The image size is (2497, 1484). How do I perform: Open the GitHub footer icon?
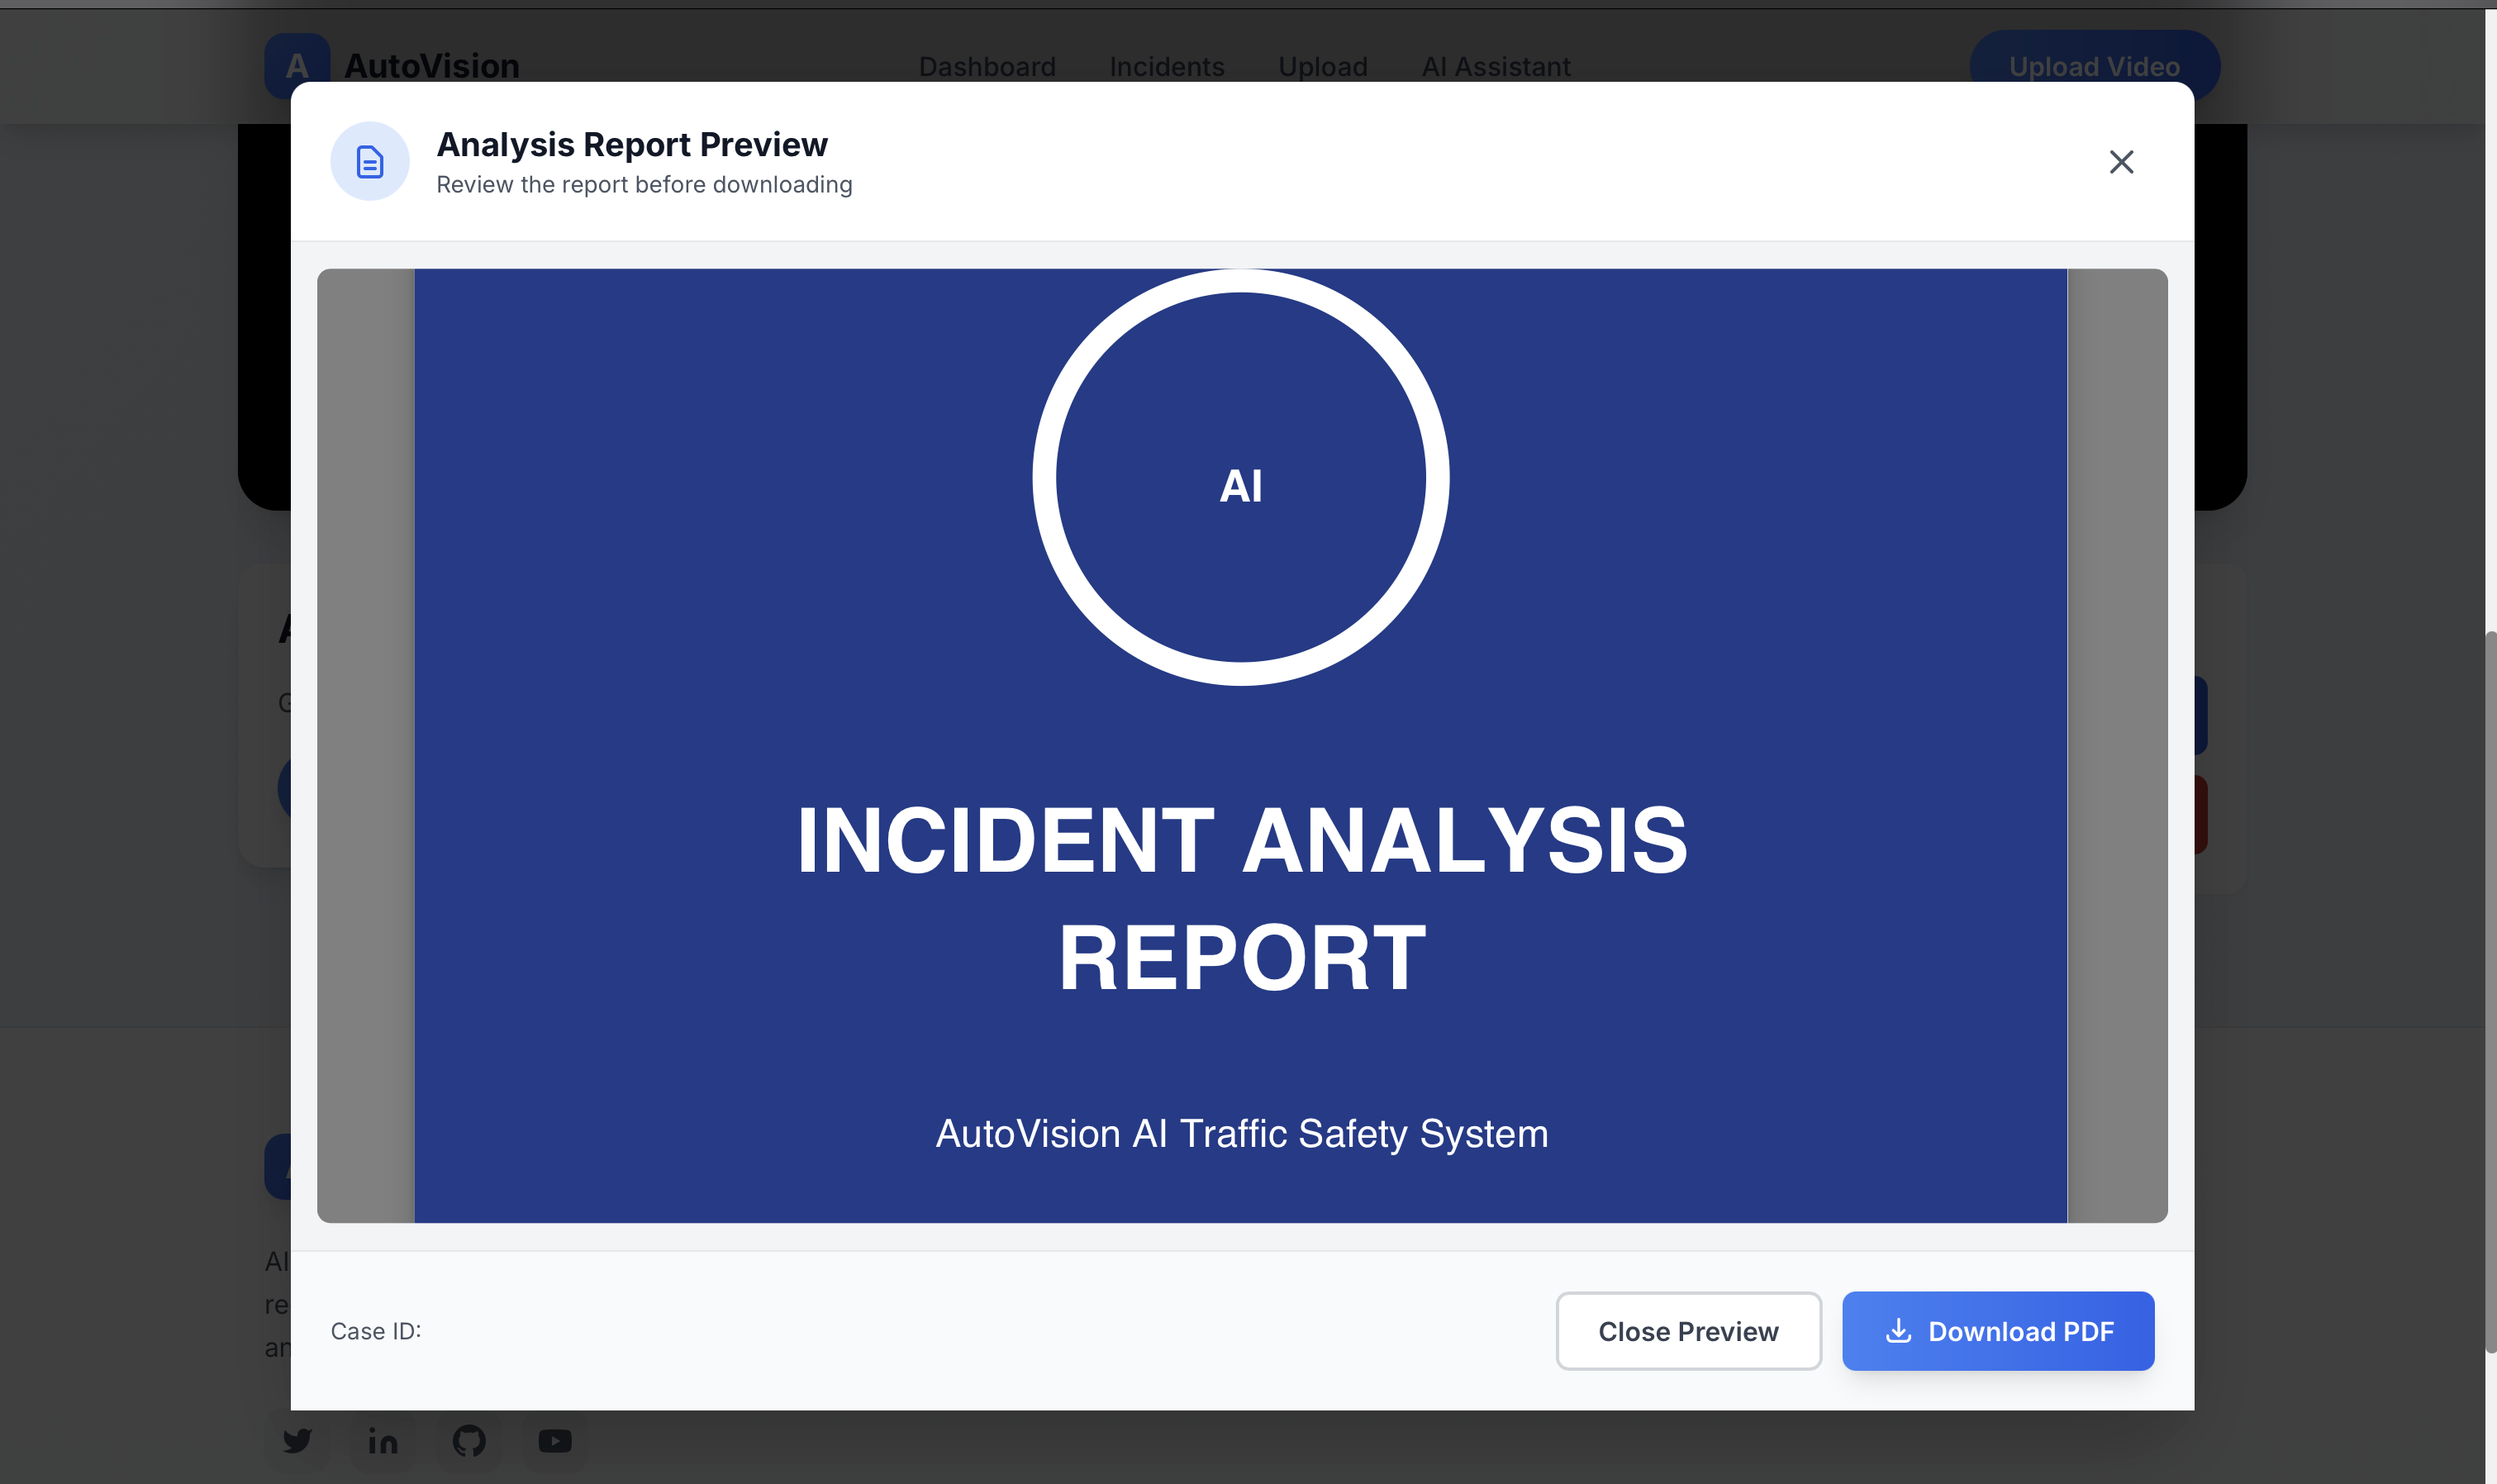click(469, 1440)
